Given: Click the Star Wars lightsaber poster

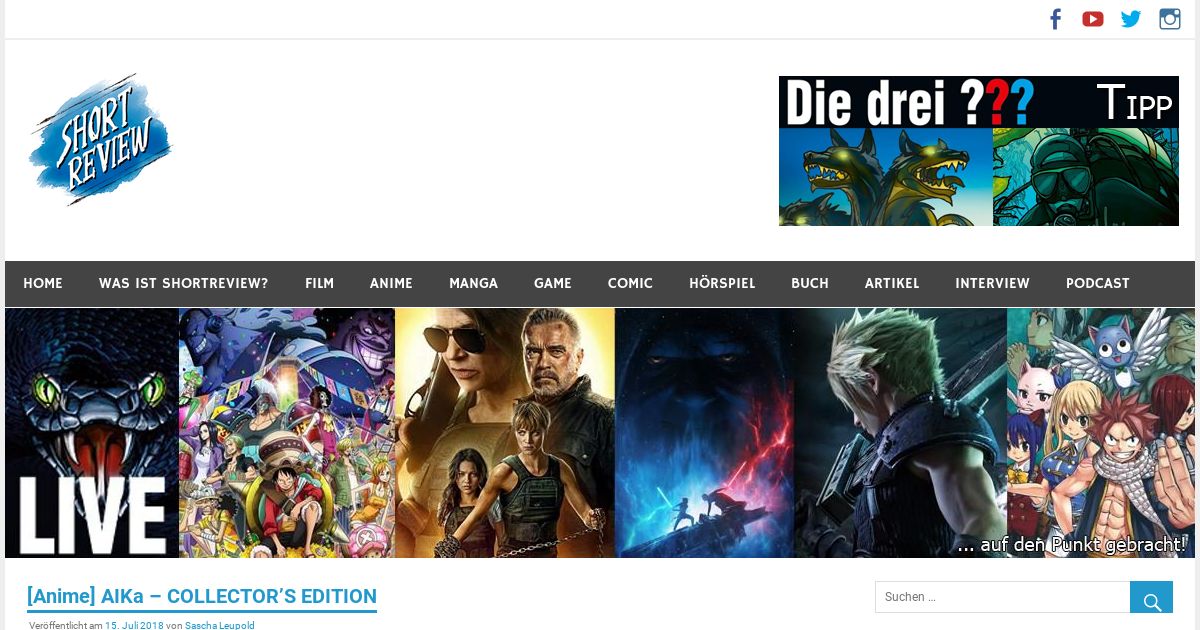Looking at the screenshot, I should coord(705,433).
